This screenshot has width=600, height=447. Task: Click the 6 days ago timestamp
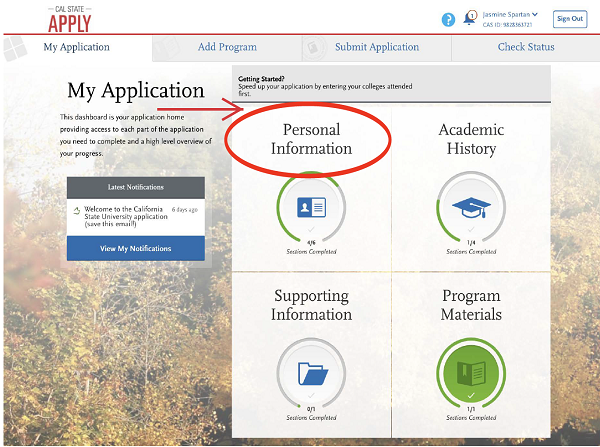click(184, 210)
